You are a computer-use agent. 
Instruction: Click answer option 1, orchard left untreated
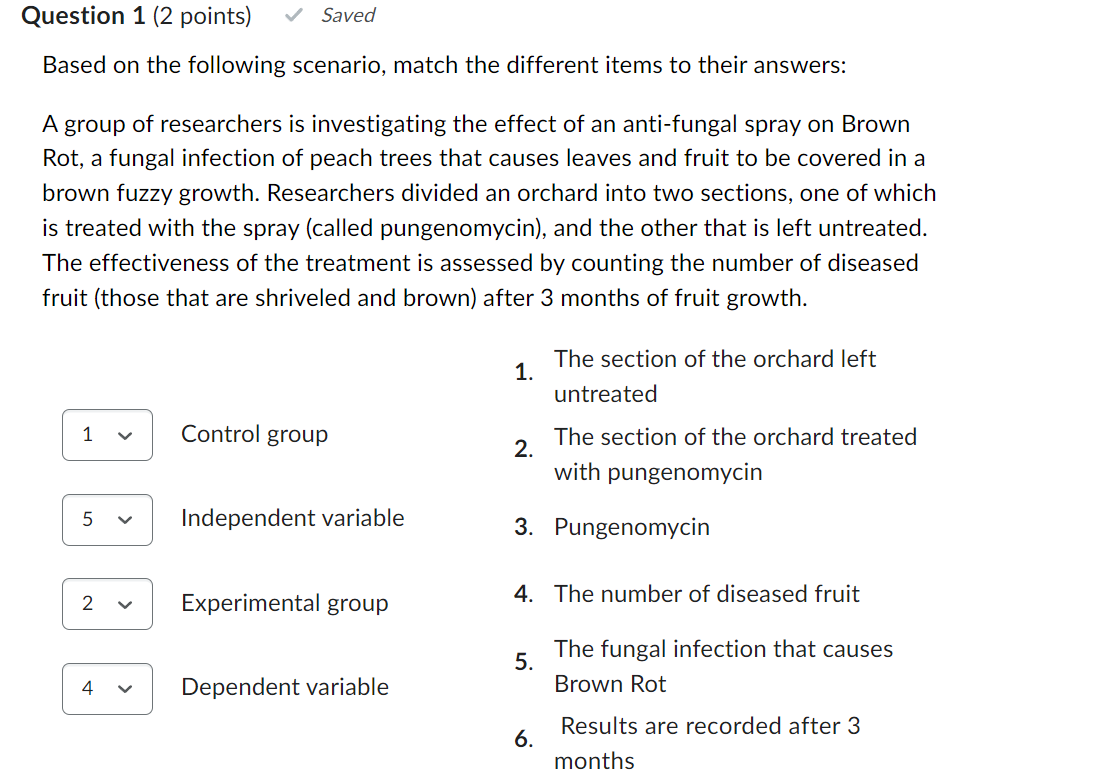click(x=714, y=375)
